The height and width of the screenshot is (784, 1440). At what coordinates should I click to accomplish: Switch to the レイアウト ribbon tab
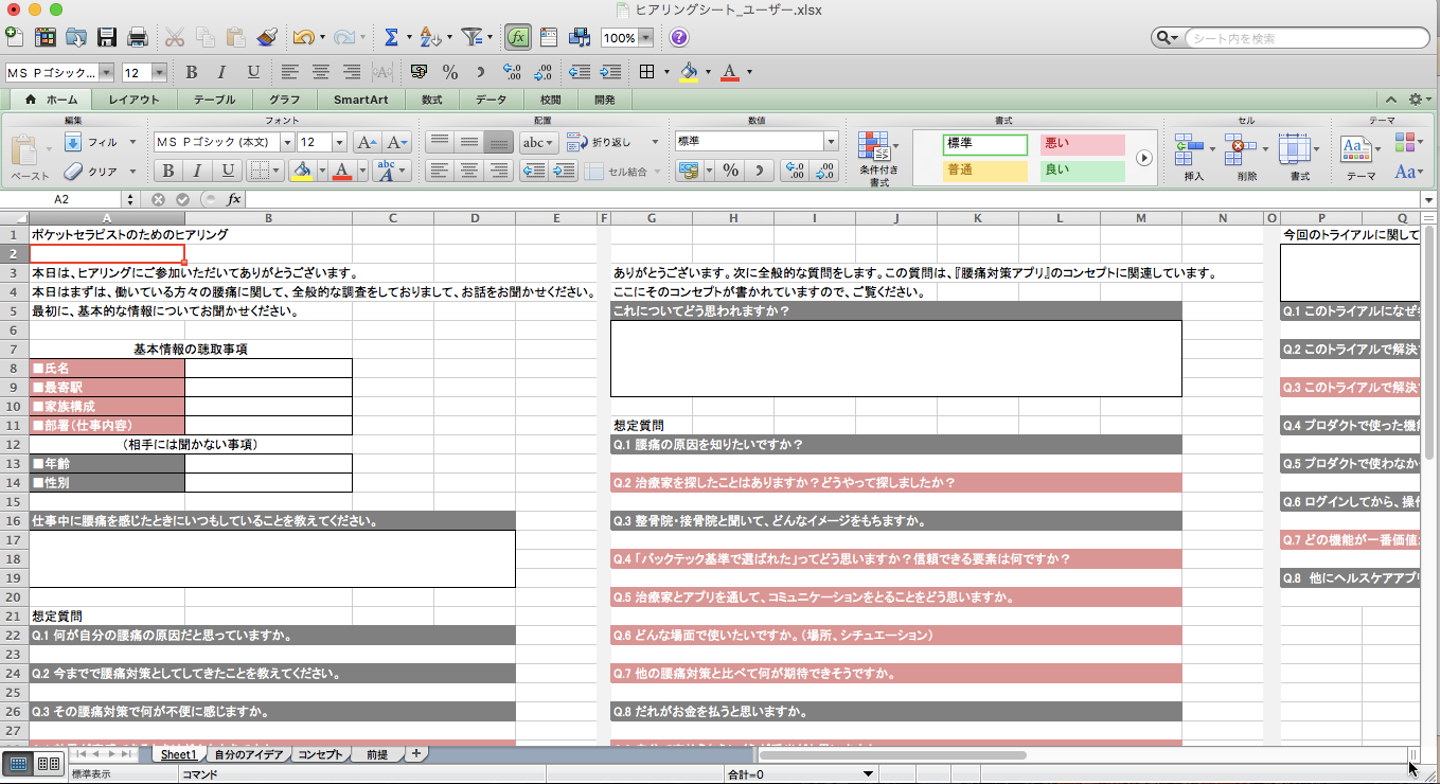[134, 100]
